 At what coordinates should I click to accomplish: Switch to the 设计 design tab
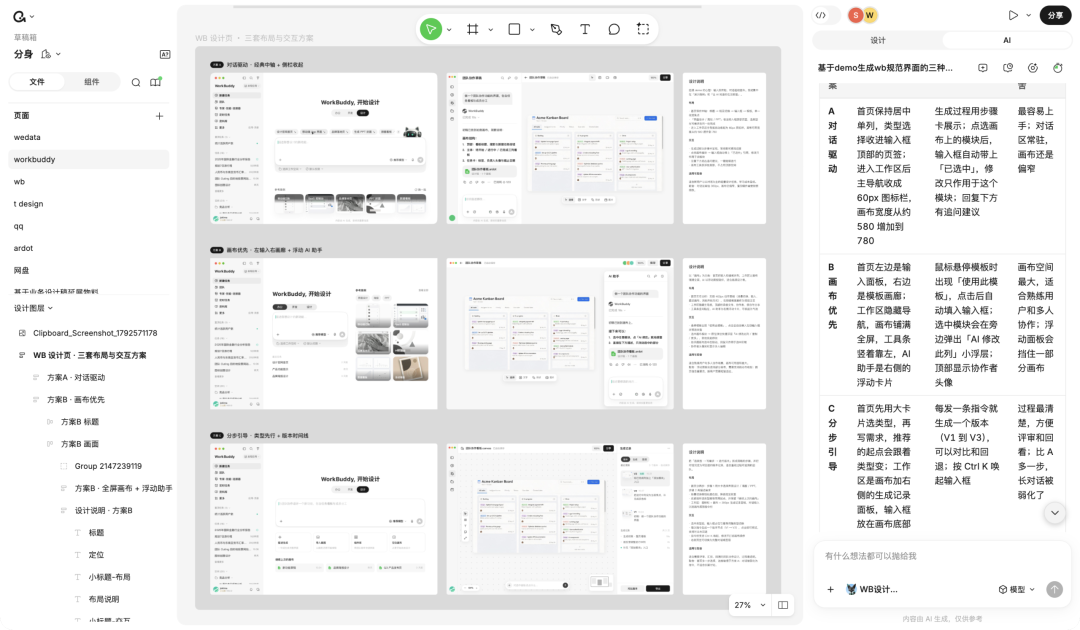click(x=878, y=41)
